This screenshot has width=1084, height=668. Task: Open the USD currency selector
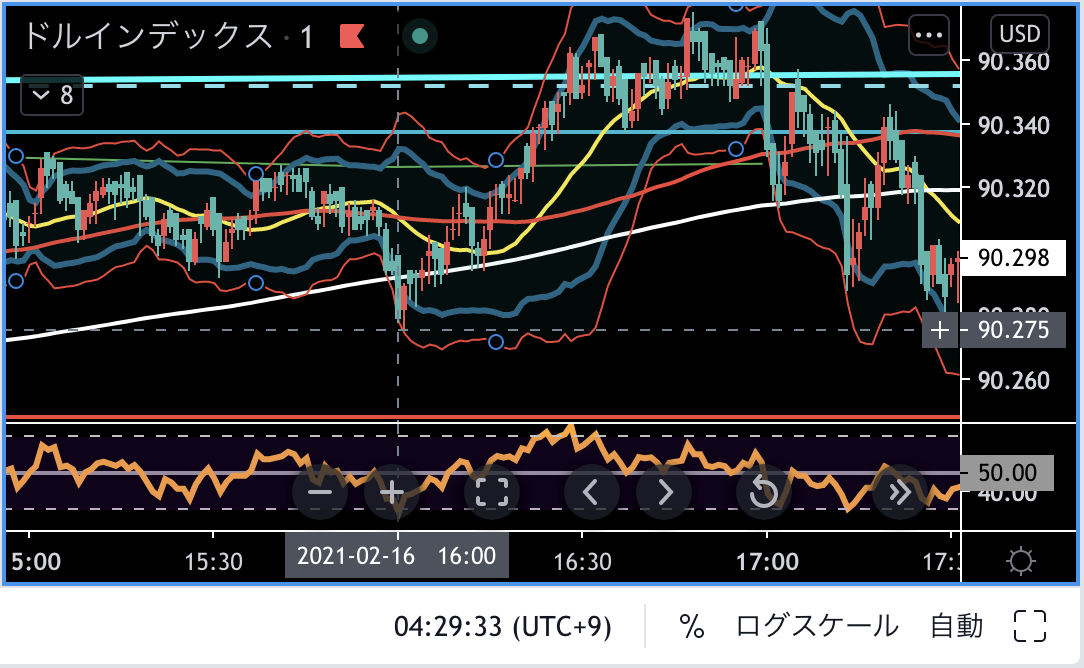point(1020,35)
